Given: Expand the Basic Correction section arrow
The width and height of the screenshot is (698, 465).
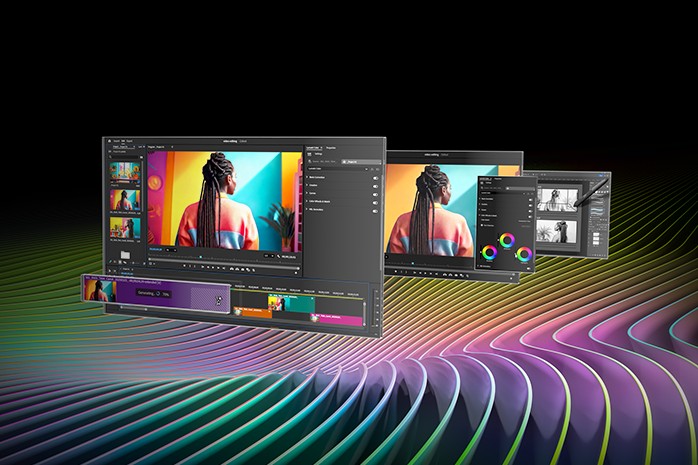Looking at the screenshot, I should tap(307, 177).
